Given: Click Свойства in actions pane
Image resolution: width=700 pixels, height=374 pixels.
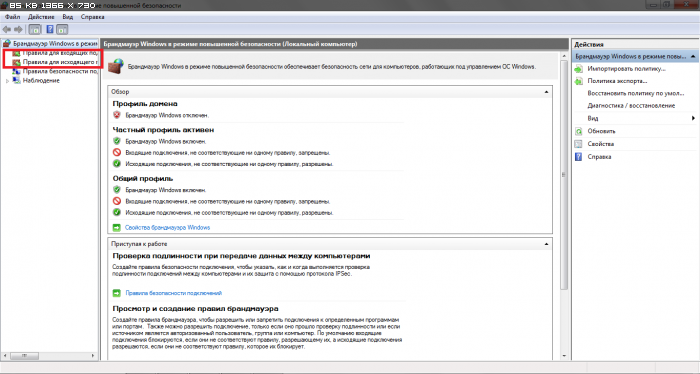Looking at the screenshot, I should (x=600, y=144).
